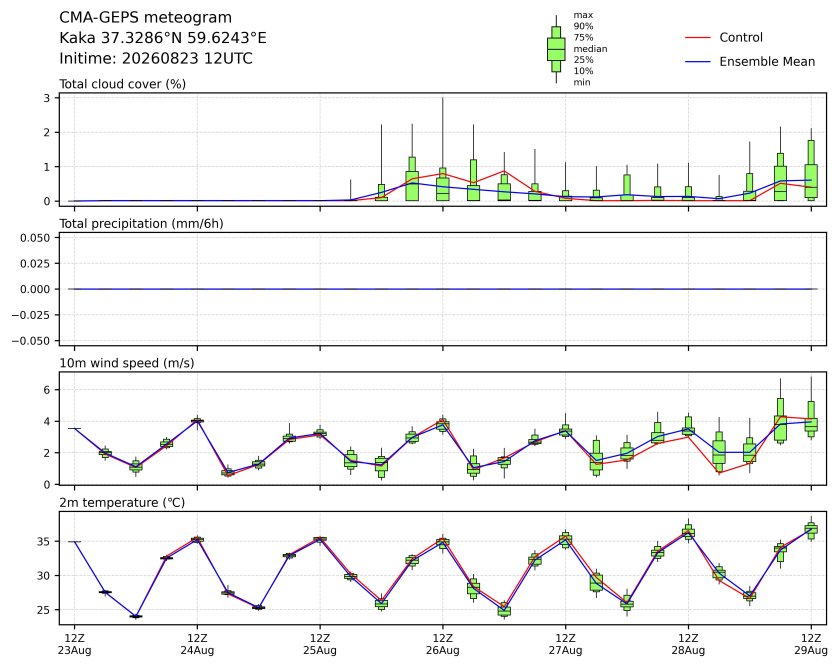This screenshot has height=667, width=839.
Task: Click the Total cloud cover panel title
Action: click(123, 84)
